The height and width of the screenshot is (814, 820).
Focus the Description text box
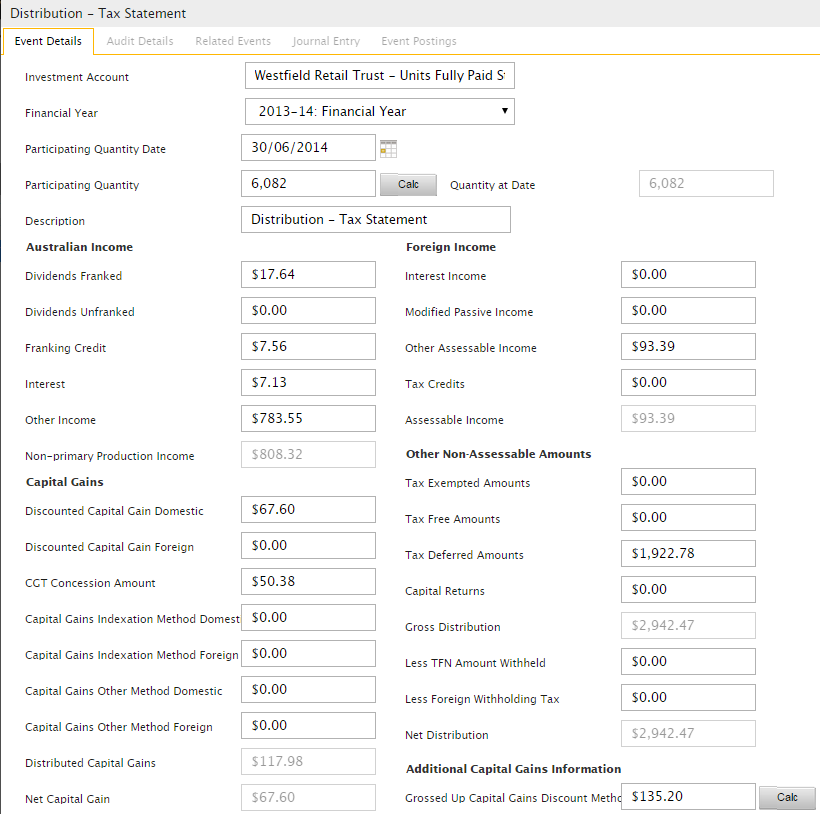pos(375,219)
